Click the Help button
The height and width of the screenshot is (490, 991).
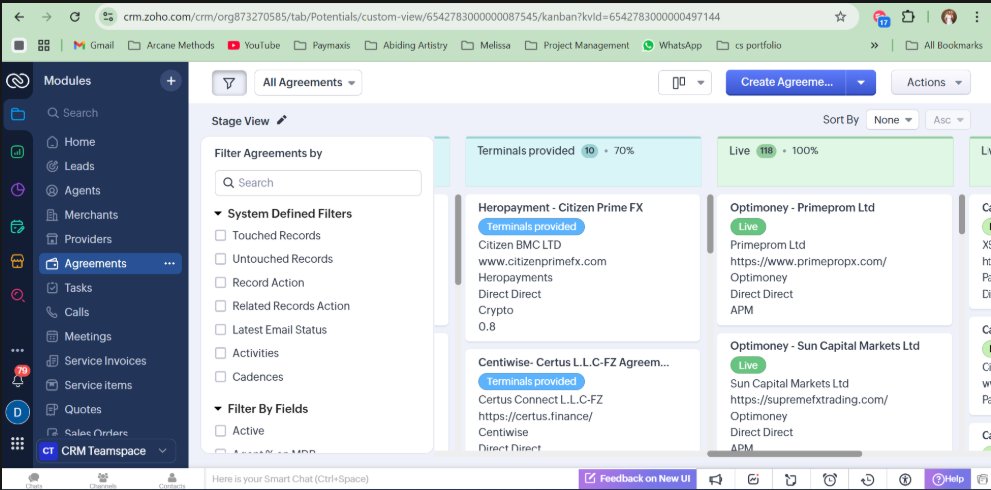pyautogui.click(x=948, y=479)
